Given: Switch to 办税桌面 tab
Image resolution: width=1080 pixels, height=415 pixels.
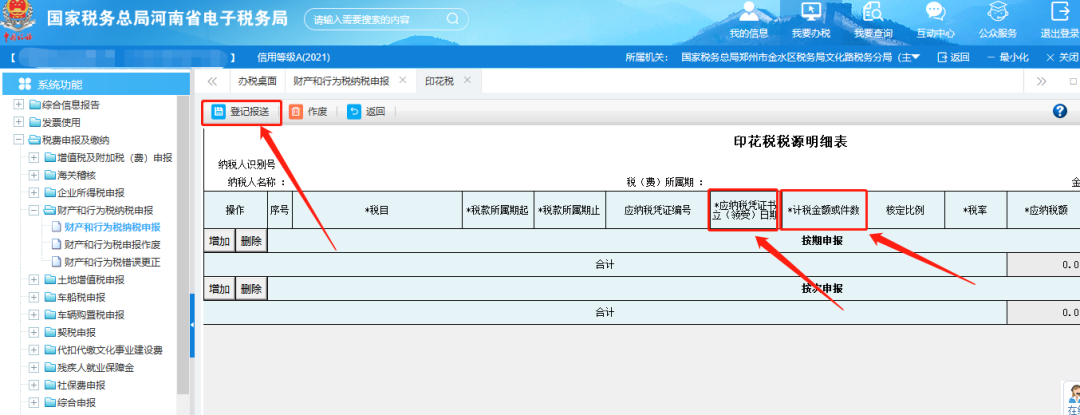Looking at the screenshot, I should pyautogui.click(x=257, y=80).
